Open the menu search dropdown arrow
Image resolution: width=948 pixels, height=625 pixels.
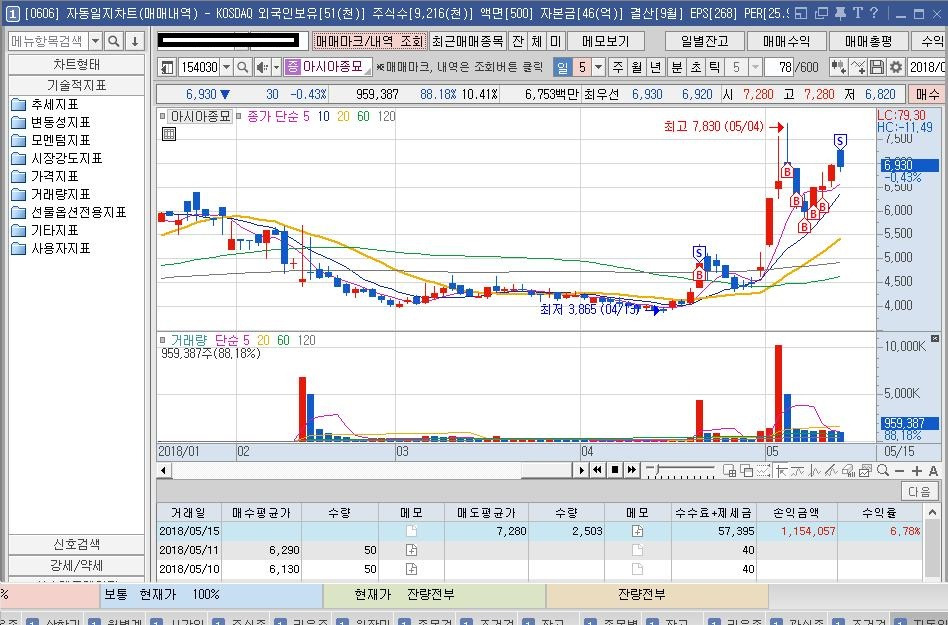tap(96, 41)
